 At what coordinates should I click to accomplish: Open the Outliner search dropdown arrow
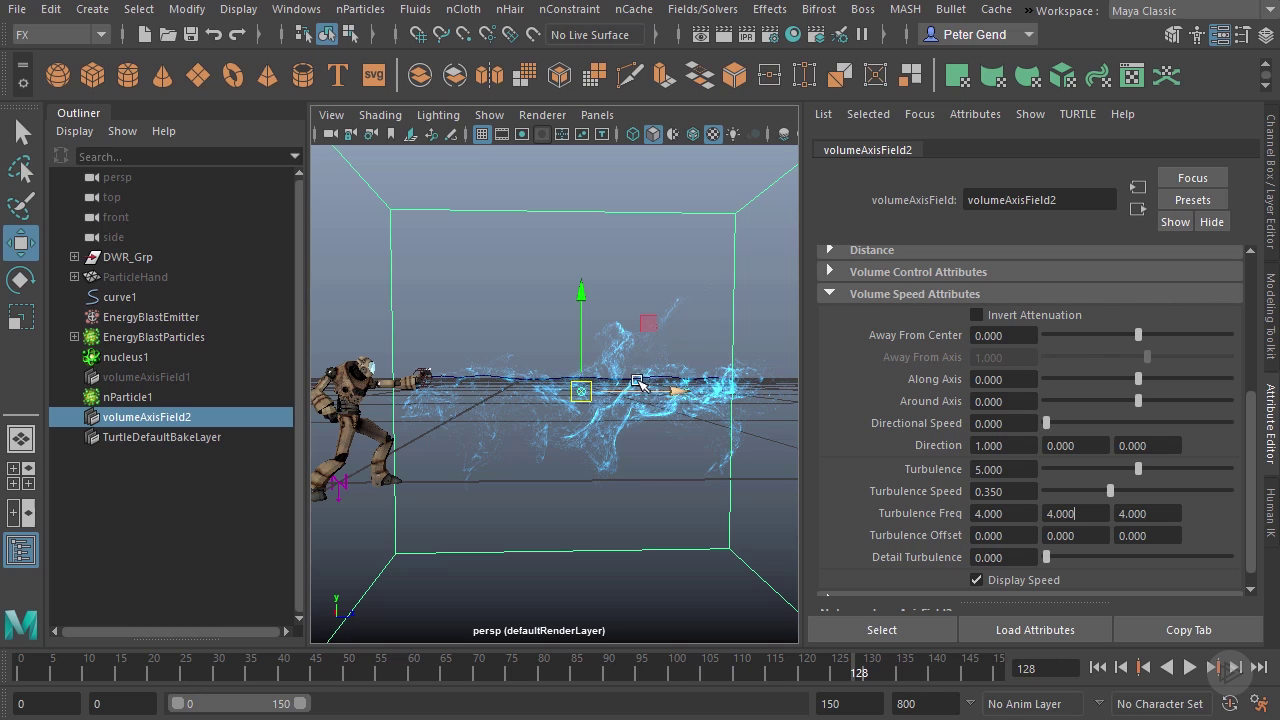[x=294, y=156]
